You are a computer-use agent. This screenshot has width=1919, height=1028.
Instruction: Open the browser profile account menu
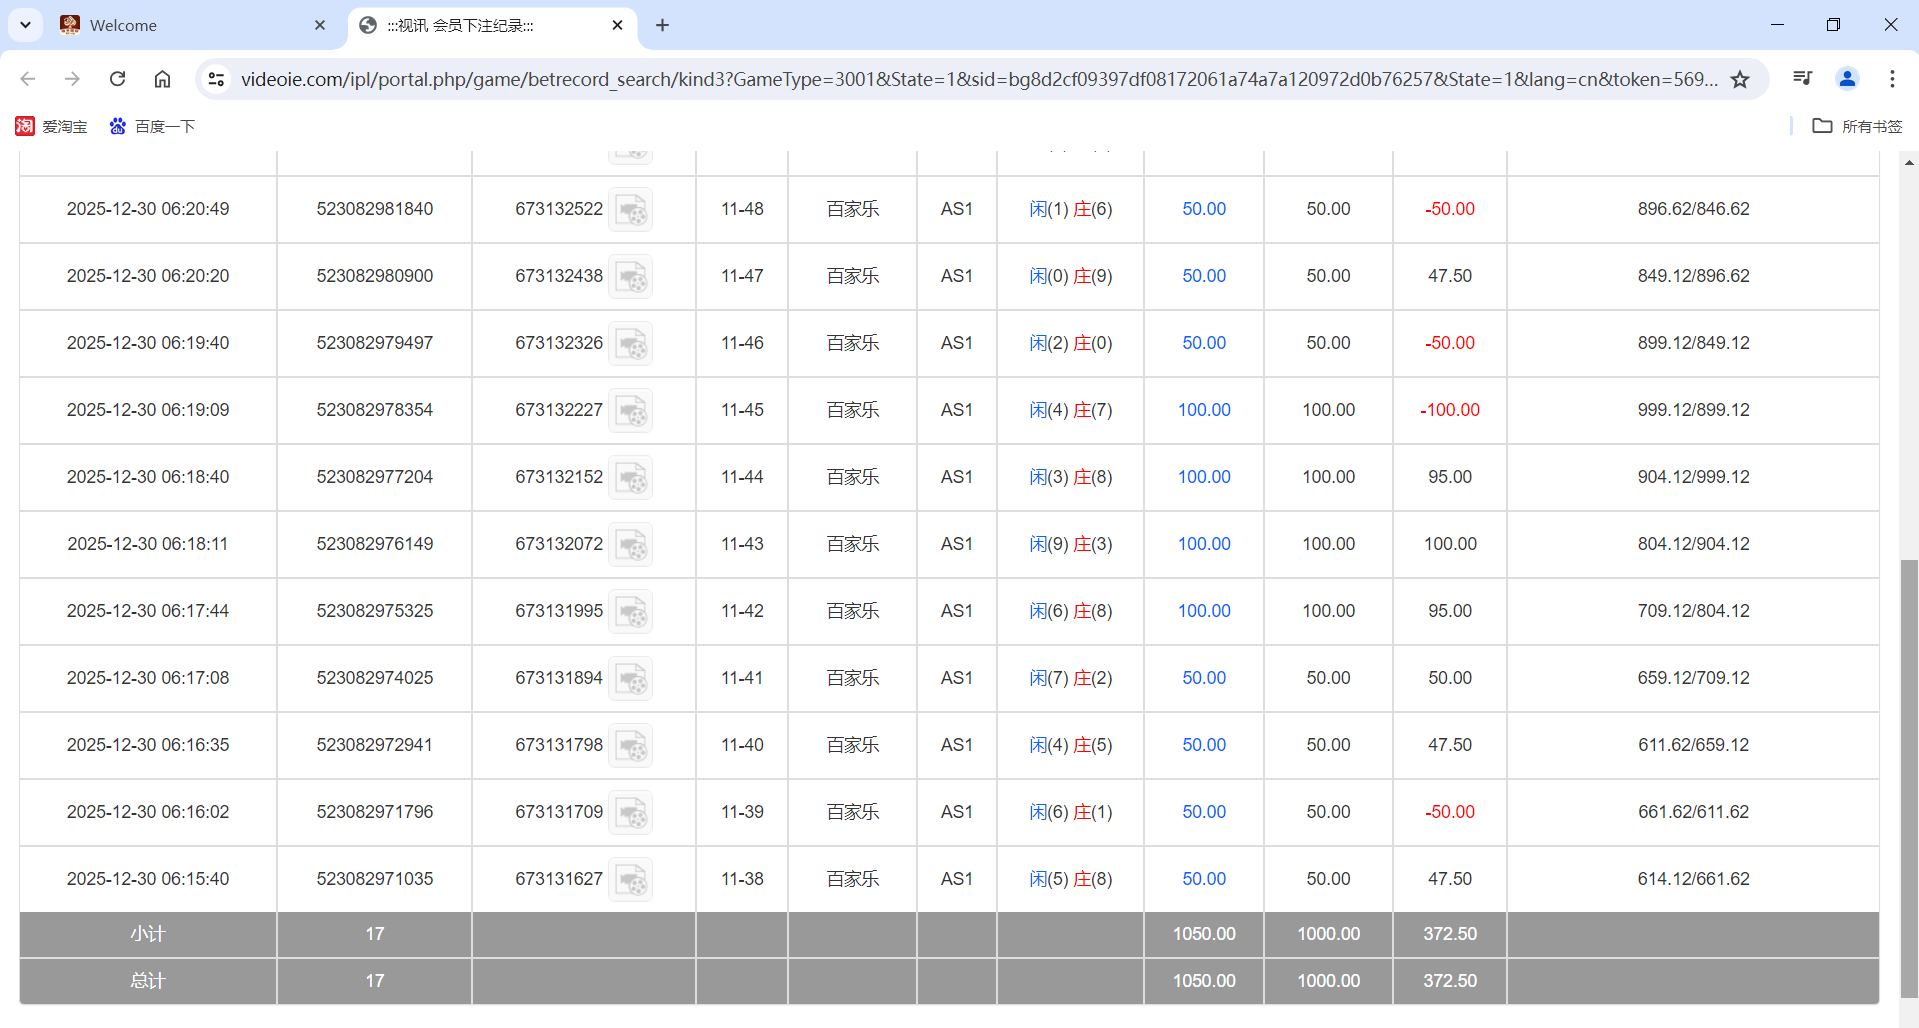tap(1847, 79)
